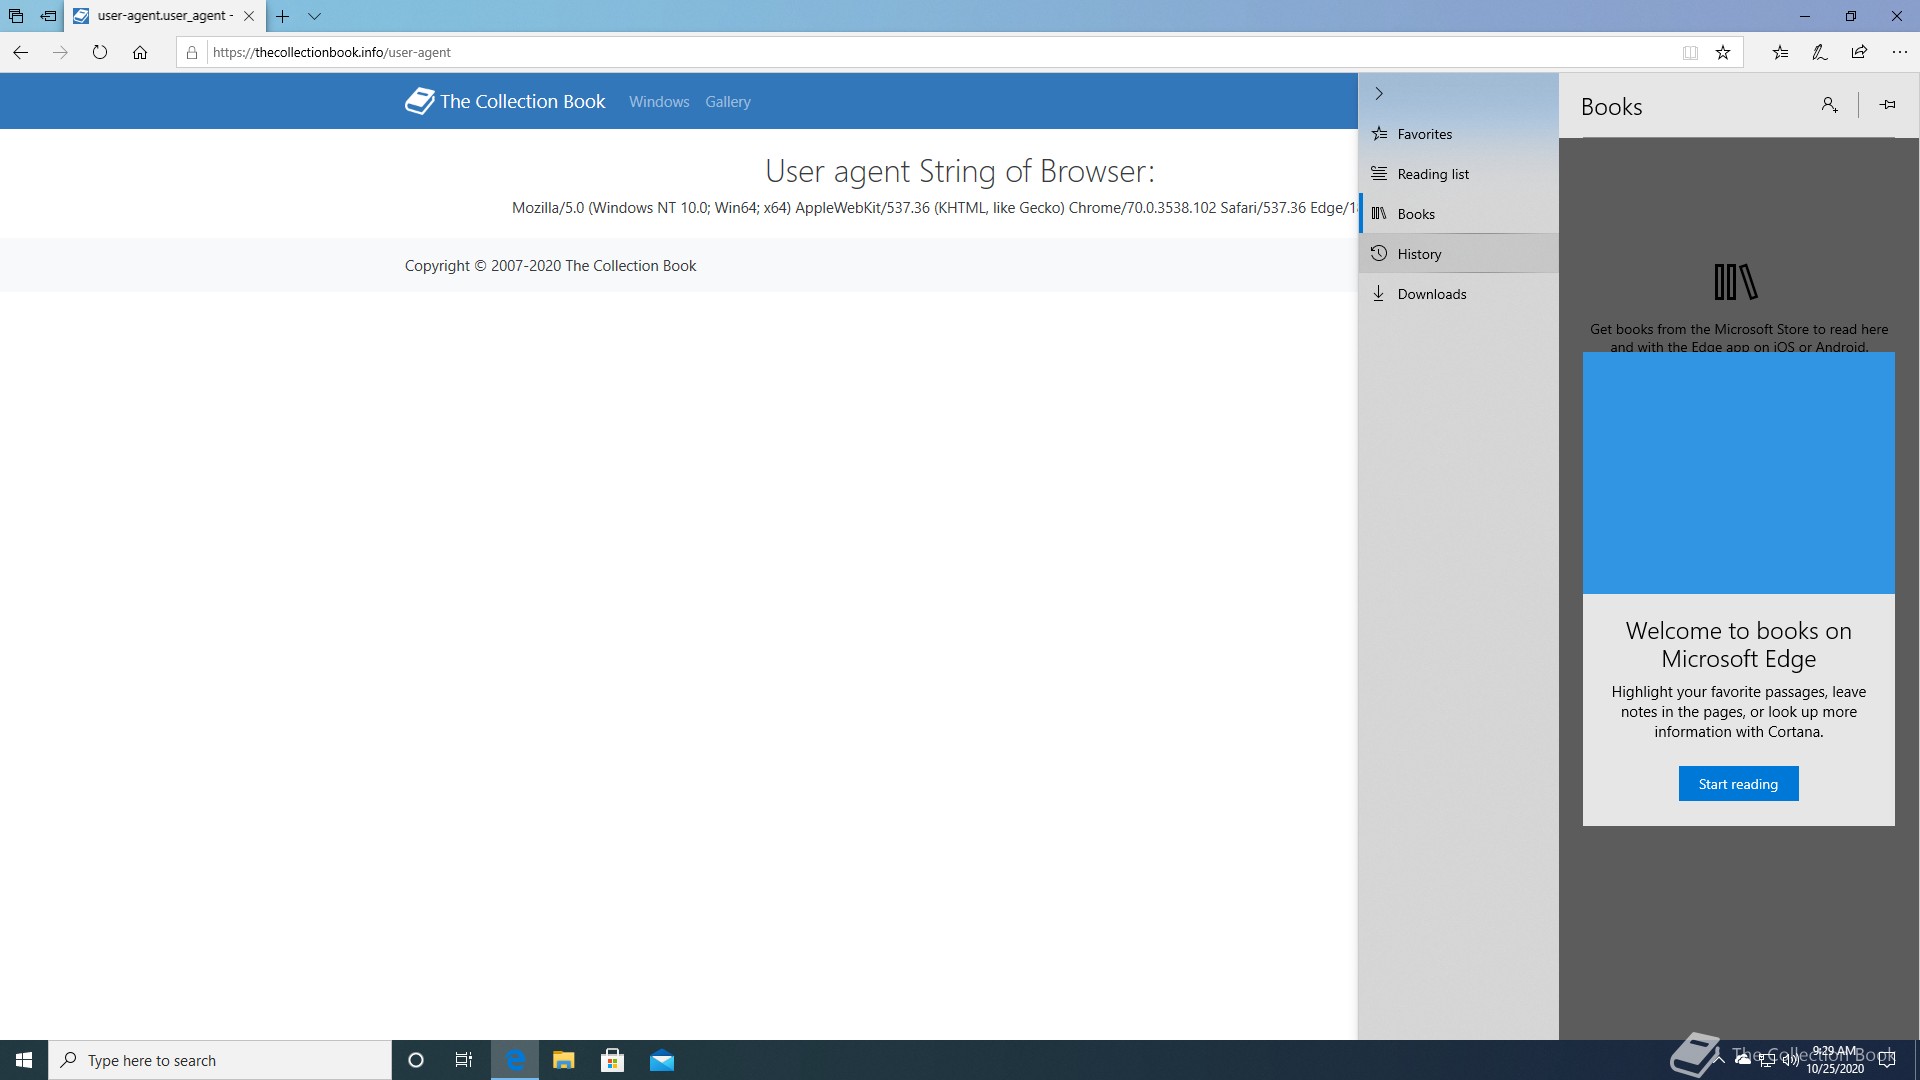The width and height of the screenshot is (1920, 1080).
Task: Share this page icon
Action: [1859, 52]
